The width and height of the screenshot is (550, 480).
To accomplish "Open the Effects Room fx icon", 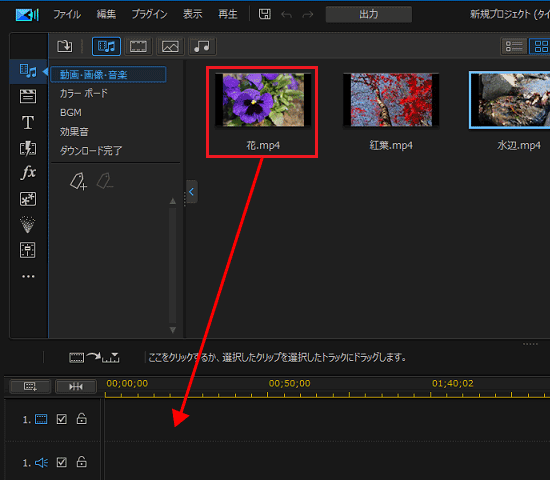I will (28, 172).
